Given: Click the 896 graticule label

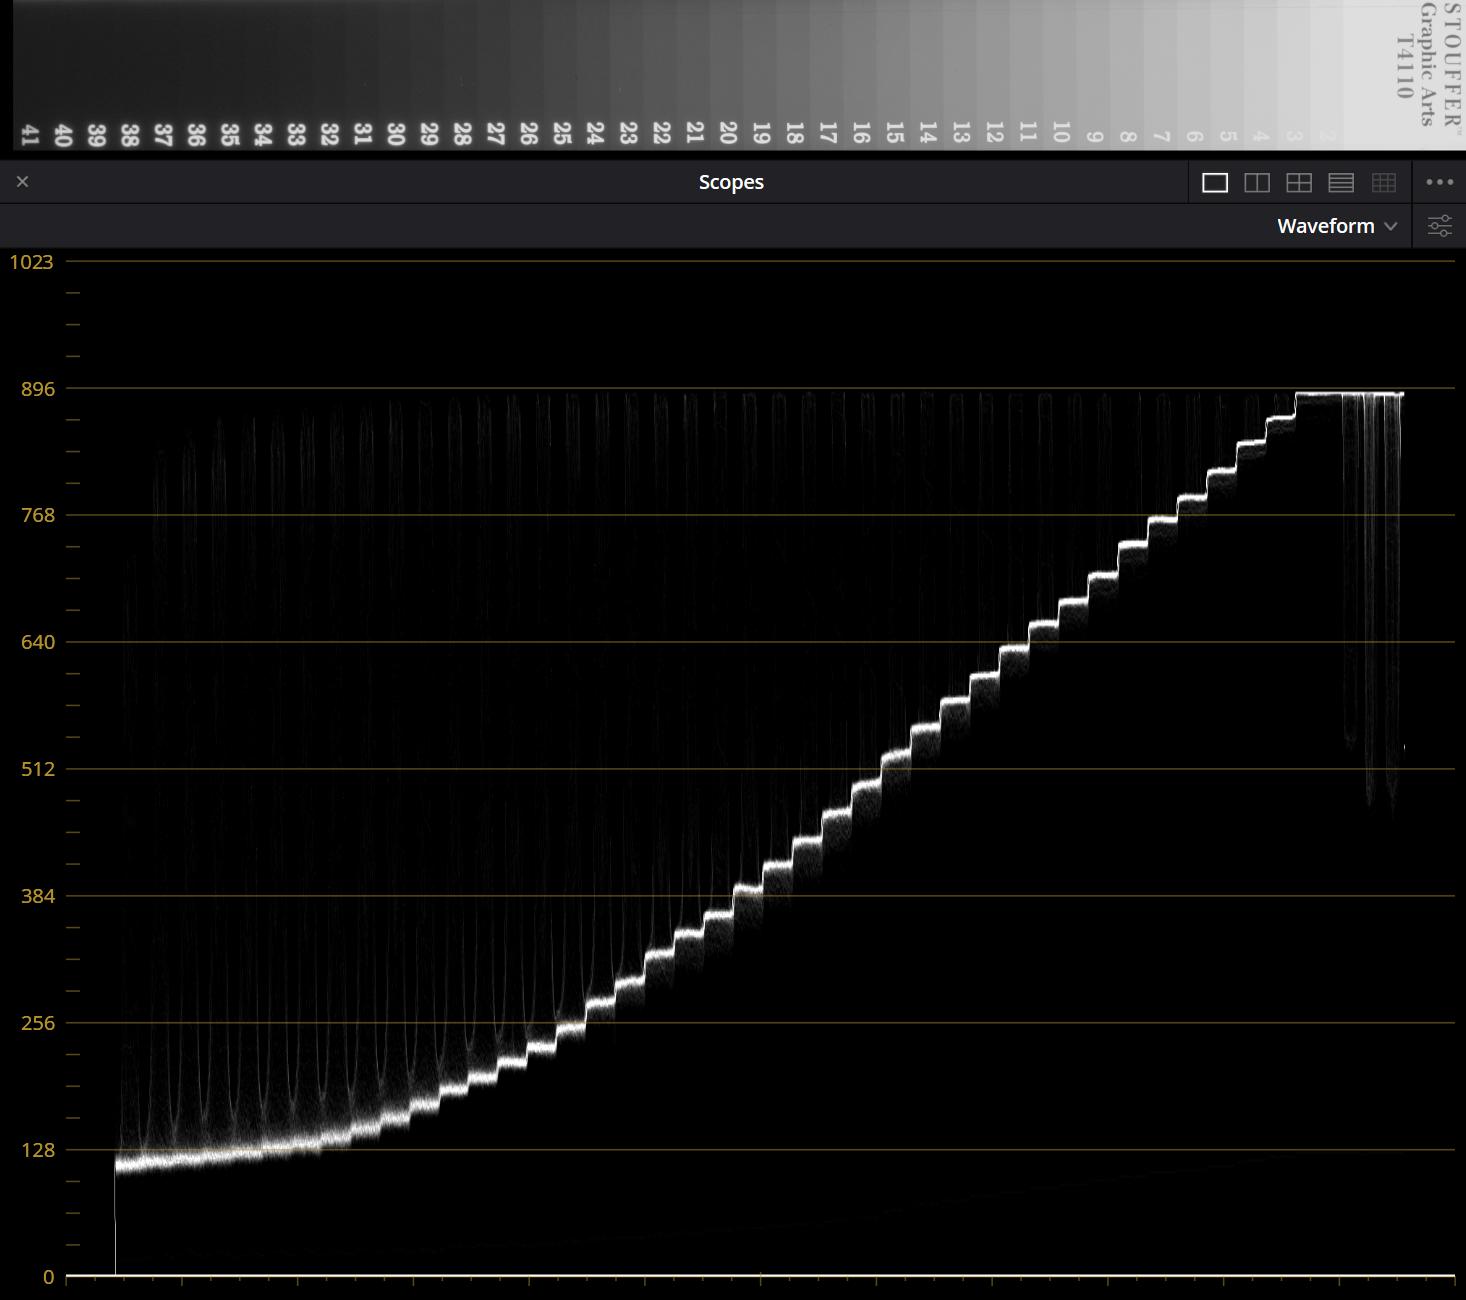Looking at the screenshot, I should coord(37,389).
